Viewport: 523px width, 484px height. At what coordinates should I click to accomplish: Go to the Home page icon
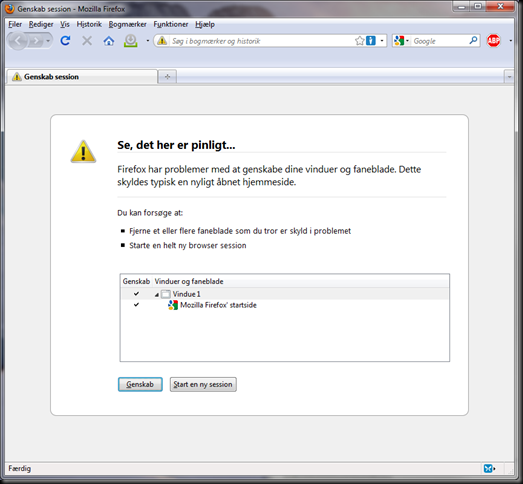(109, 41)
